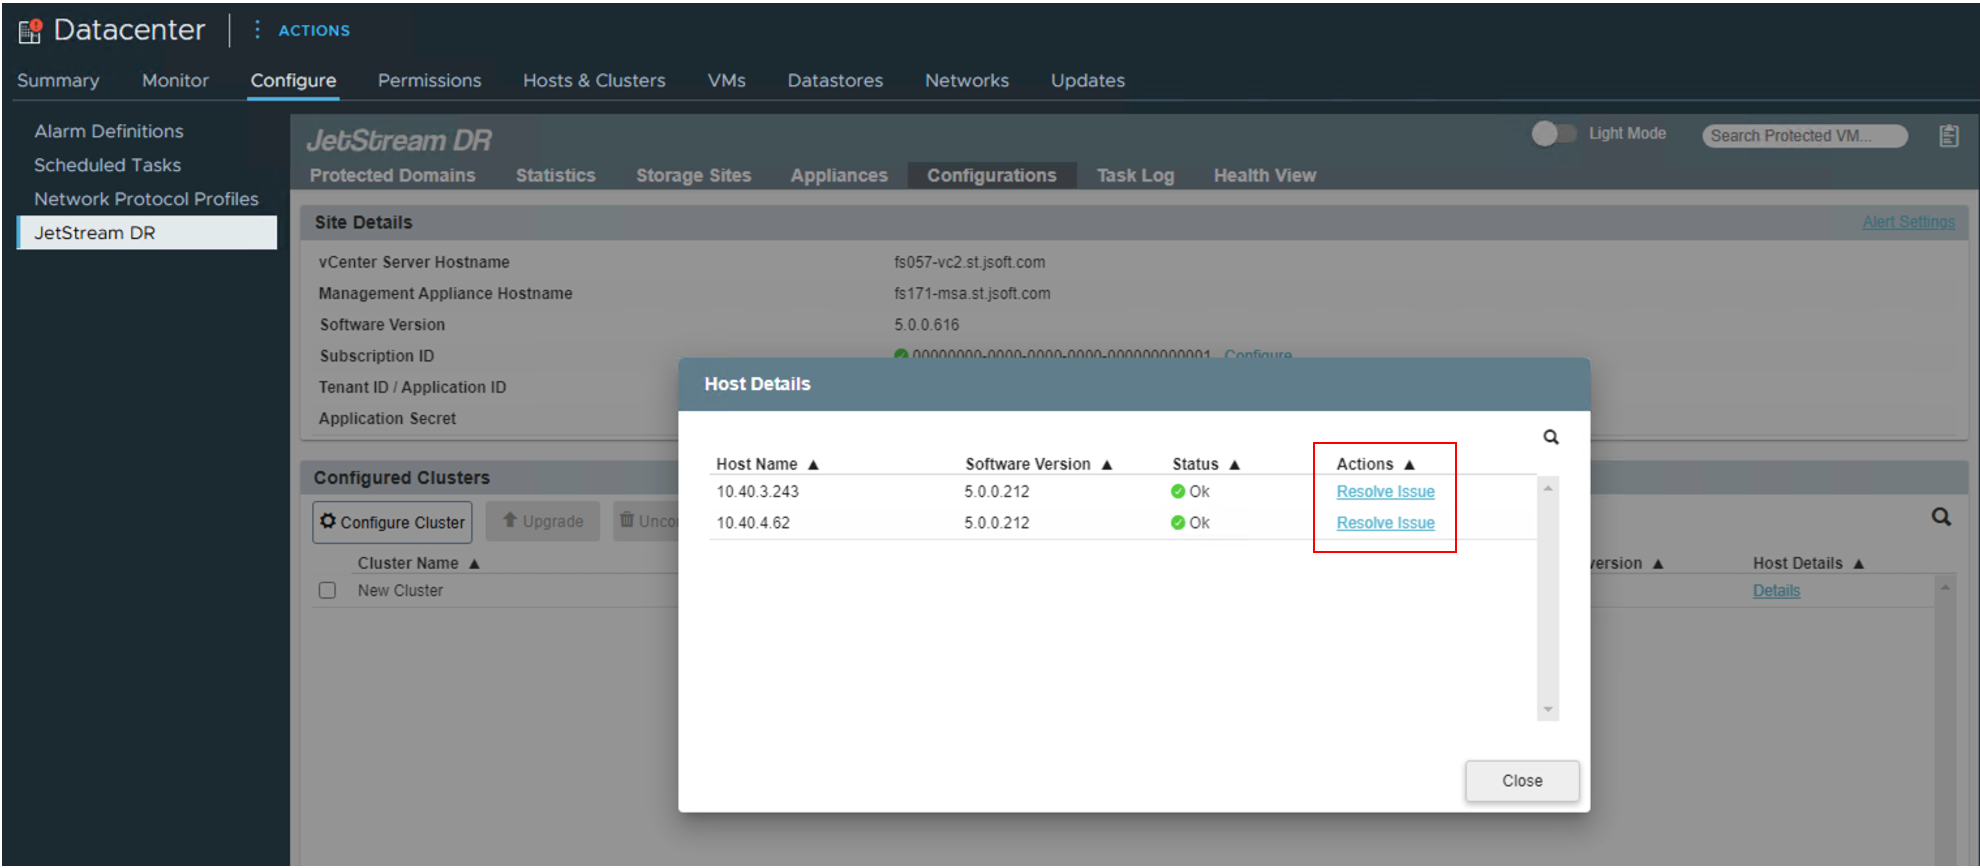The image size is (1980, 868).
Task: Open the Hosts & Clusters tab
Action: 593,80
